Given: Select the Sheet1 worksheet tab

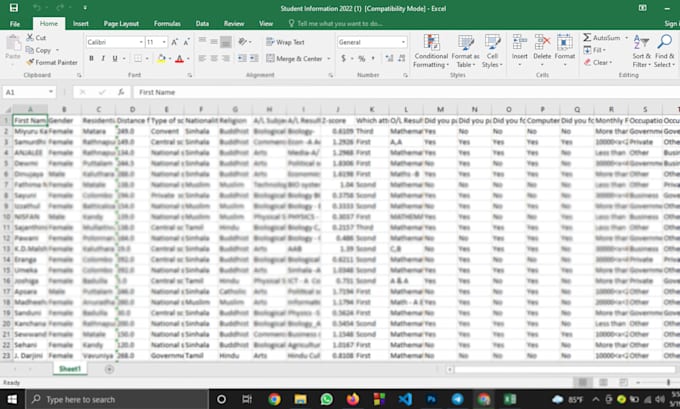Looking at the screenshot, I should pos(70,369).
